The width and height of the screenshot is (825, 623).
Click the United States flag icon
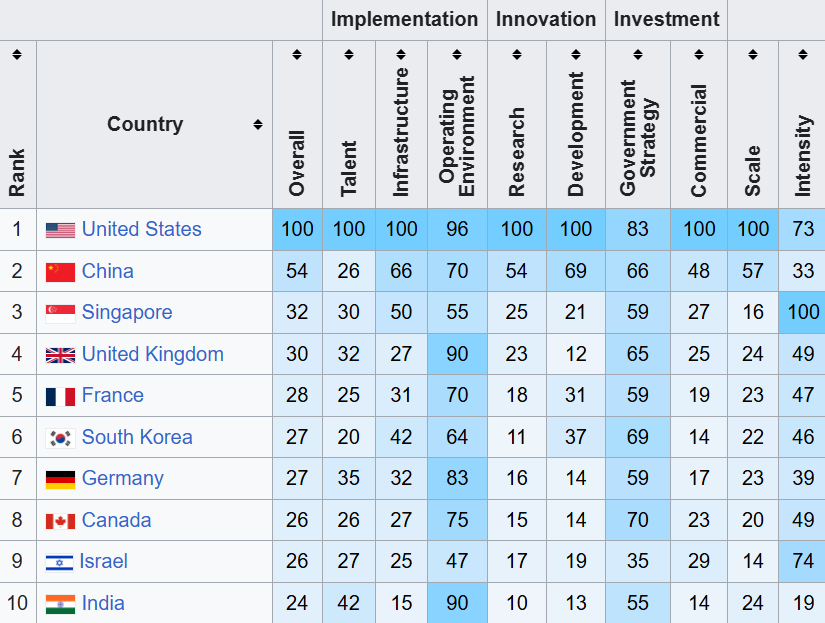(60, 230)
